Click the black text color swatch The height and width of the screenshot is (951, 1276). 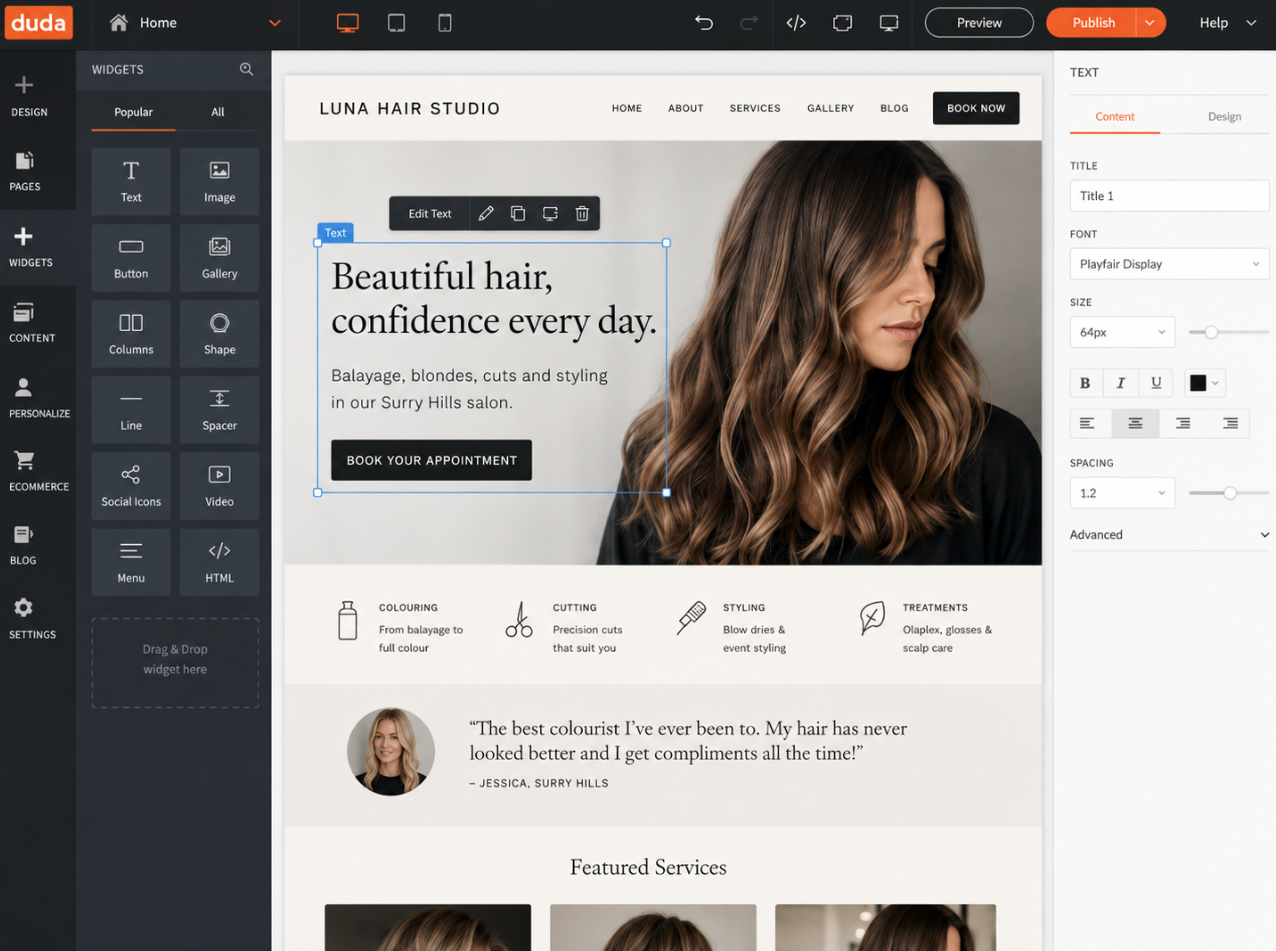(x=1198, y=383)
